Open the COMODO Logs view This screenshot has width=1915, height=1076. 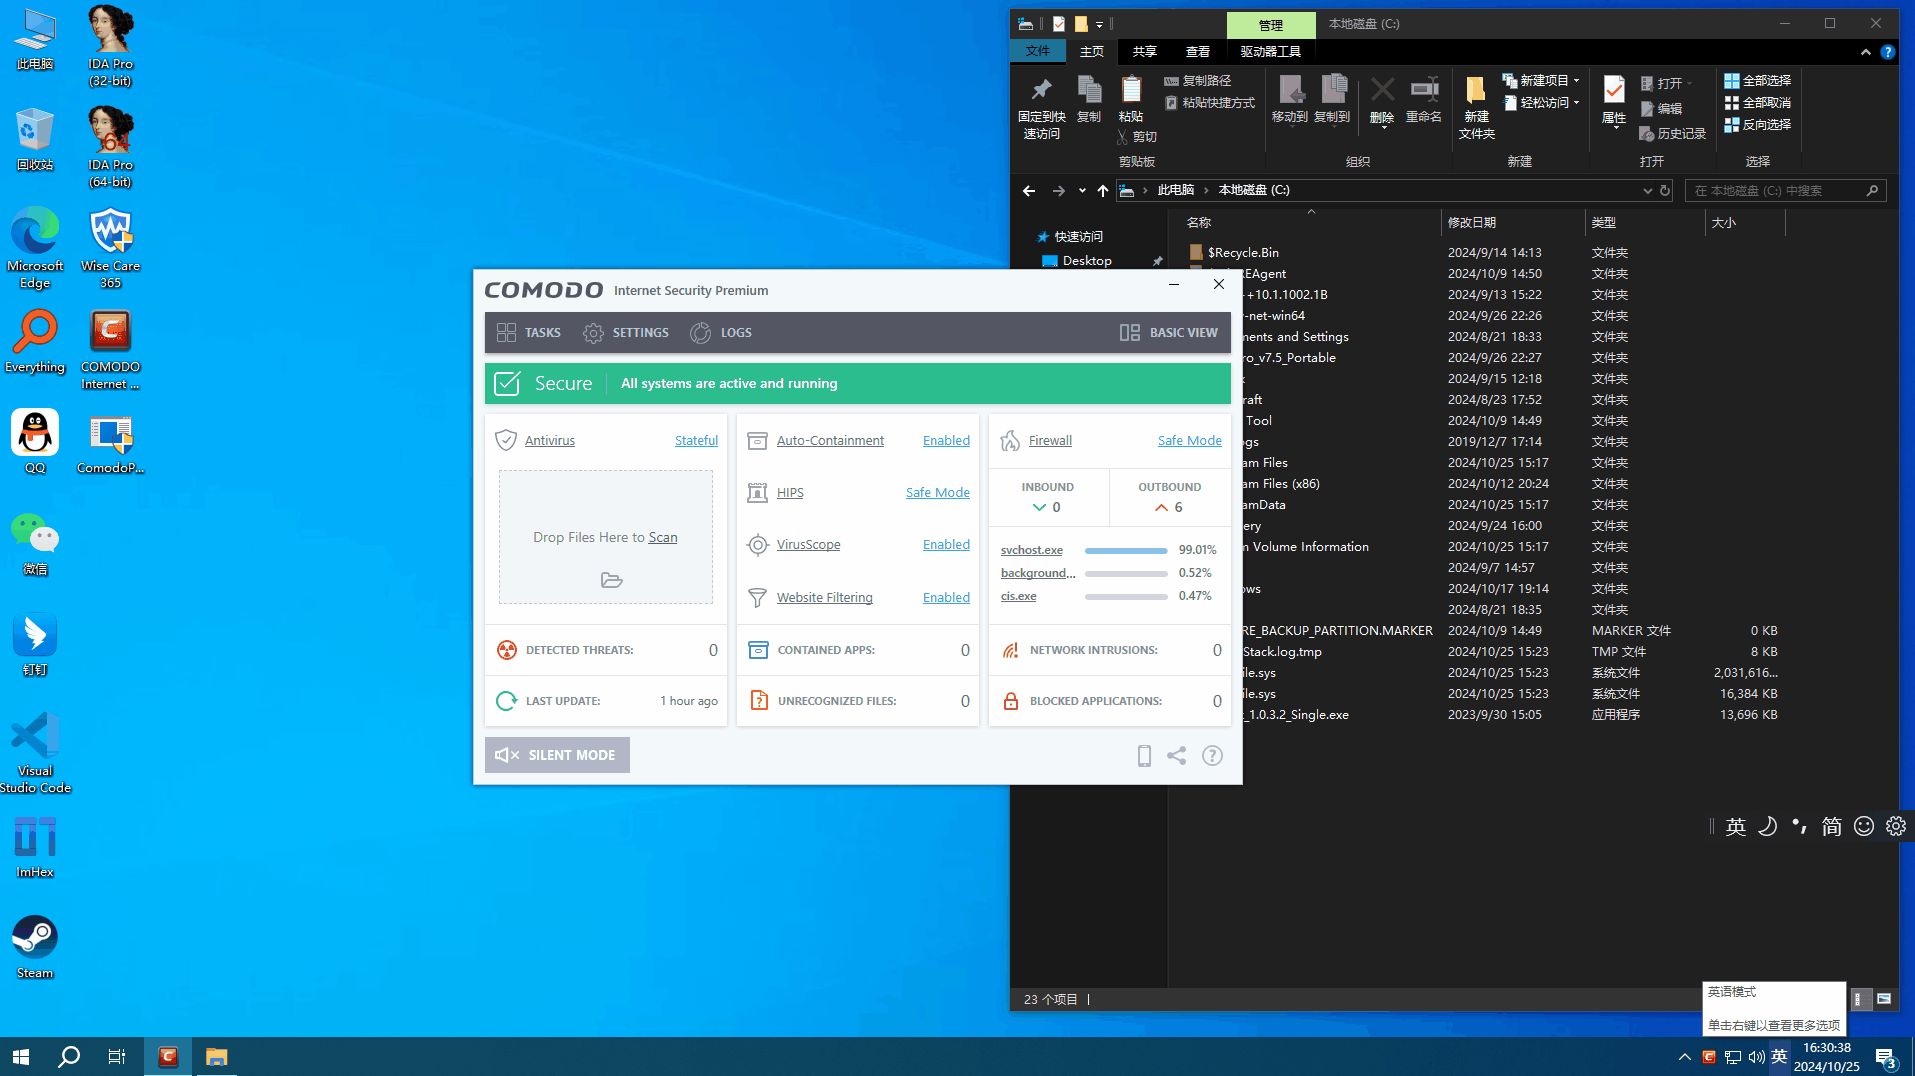[721, 333]
